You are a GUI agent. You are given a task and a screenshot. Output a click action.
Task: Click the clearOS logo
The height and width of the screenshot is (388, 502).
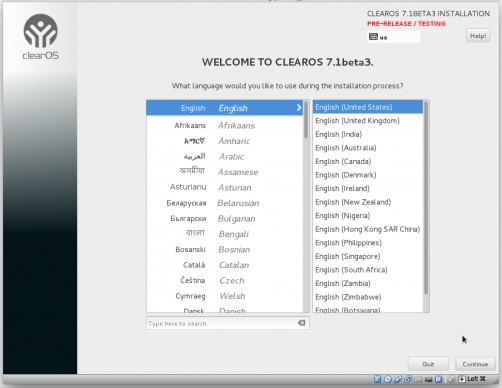pyautogui.click(x=40, y=37)
